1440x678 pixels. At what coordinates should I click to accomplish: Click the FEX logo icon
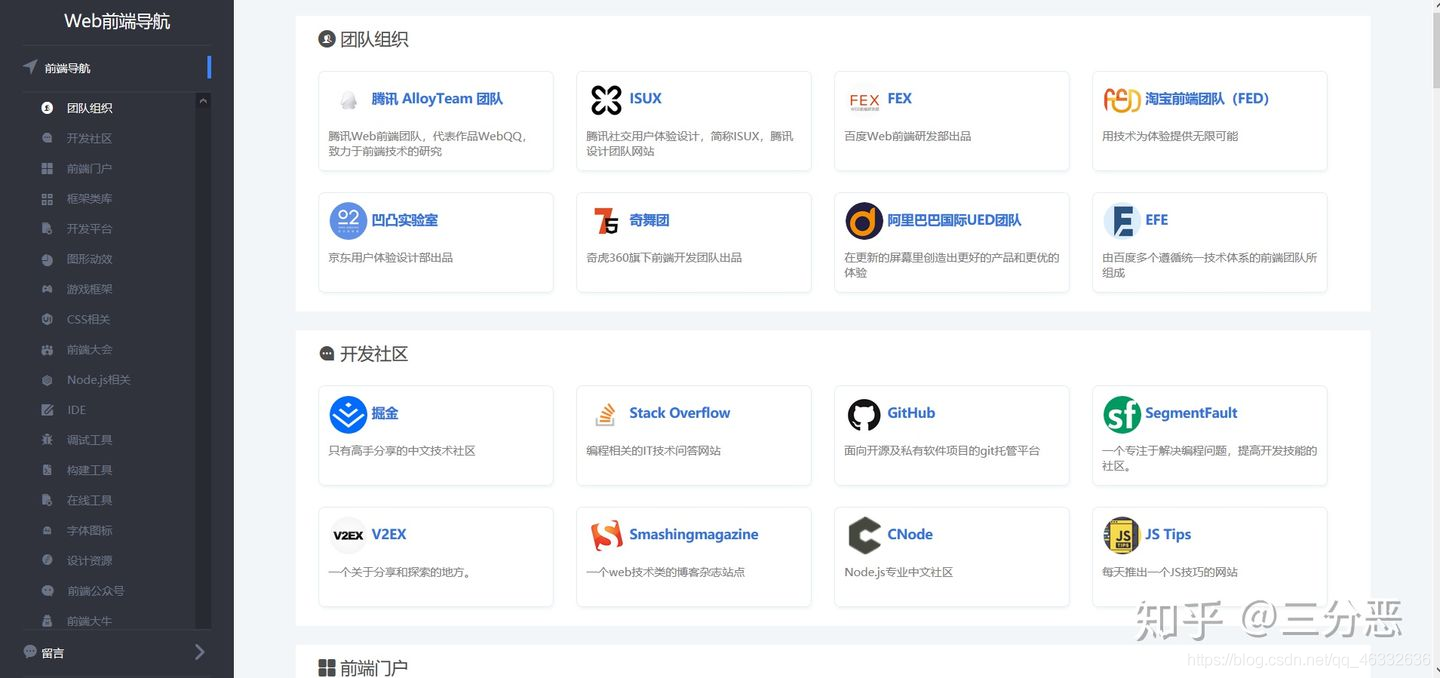click(x=864, y=100)
